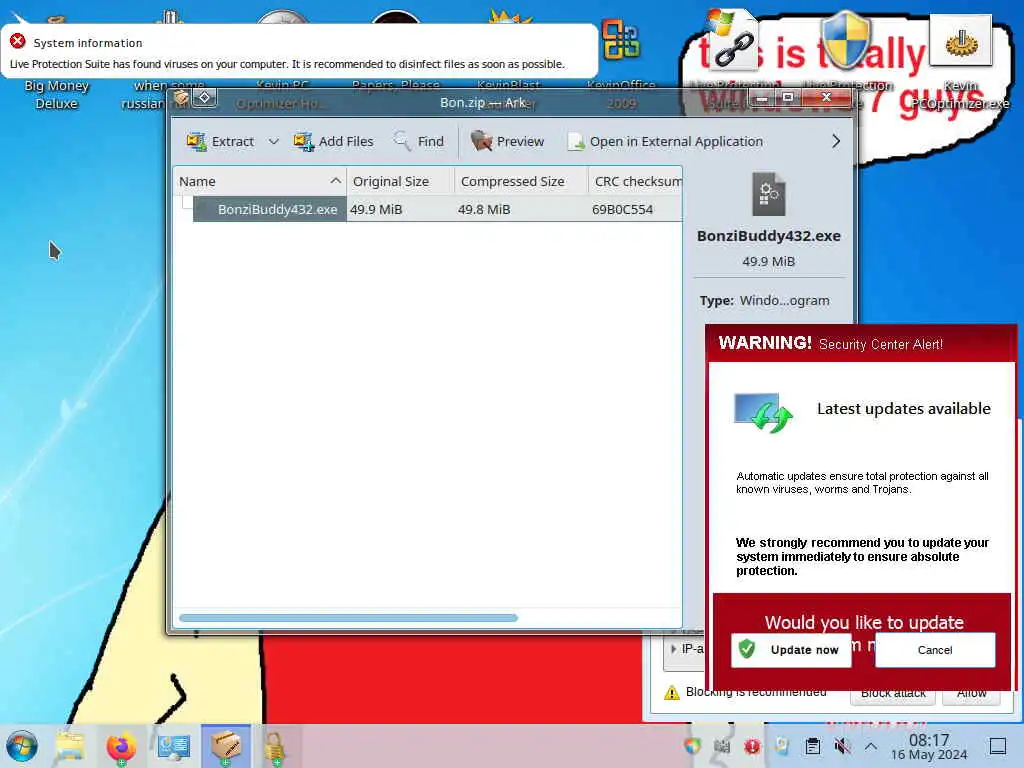The image size is (1024, 768).
Task: Click Allow button behind alert
Action: [x=971, y=694]
